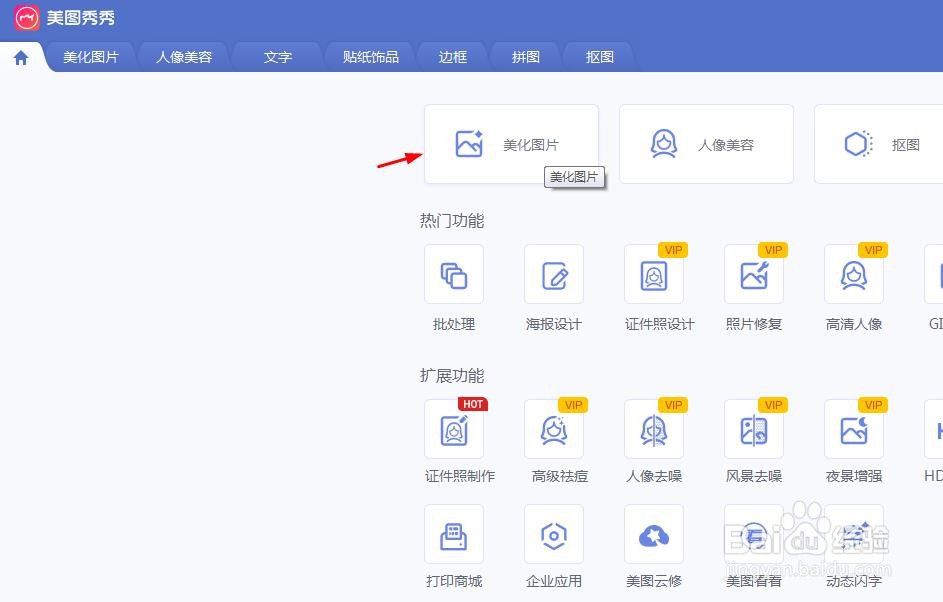Click the 美图云修 label

654,581
